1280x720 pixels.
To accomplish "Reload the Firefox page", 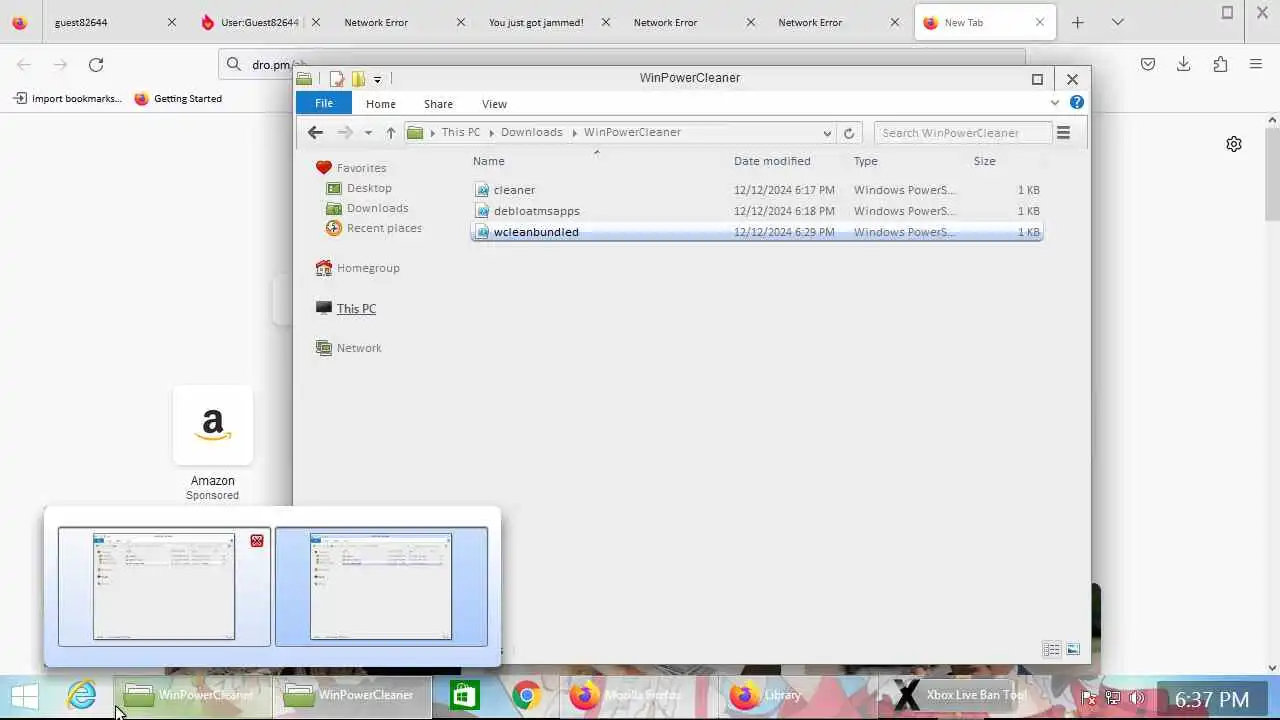I will pos(96,64).
